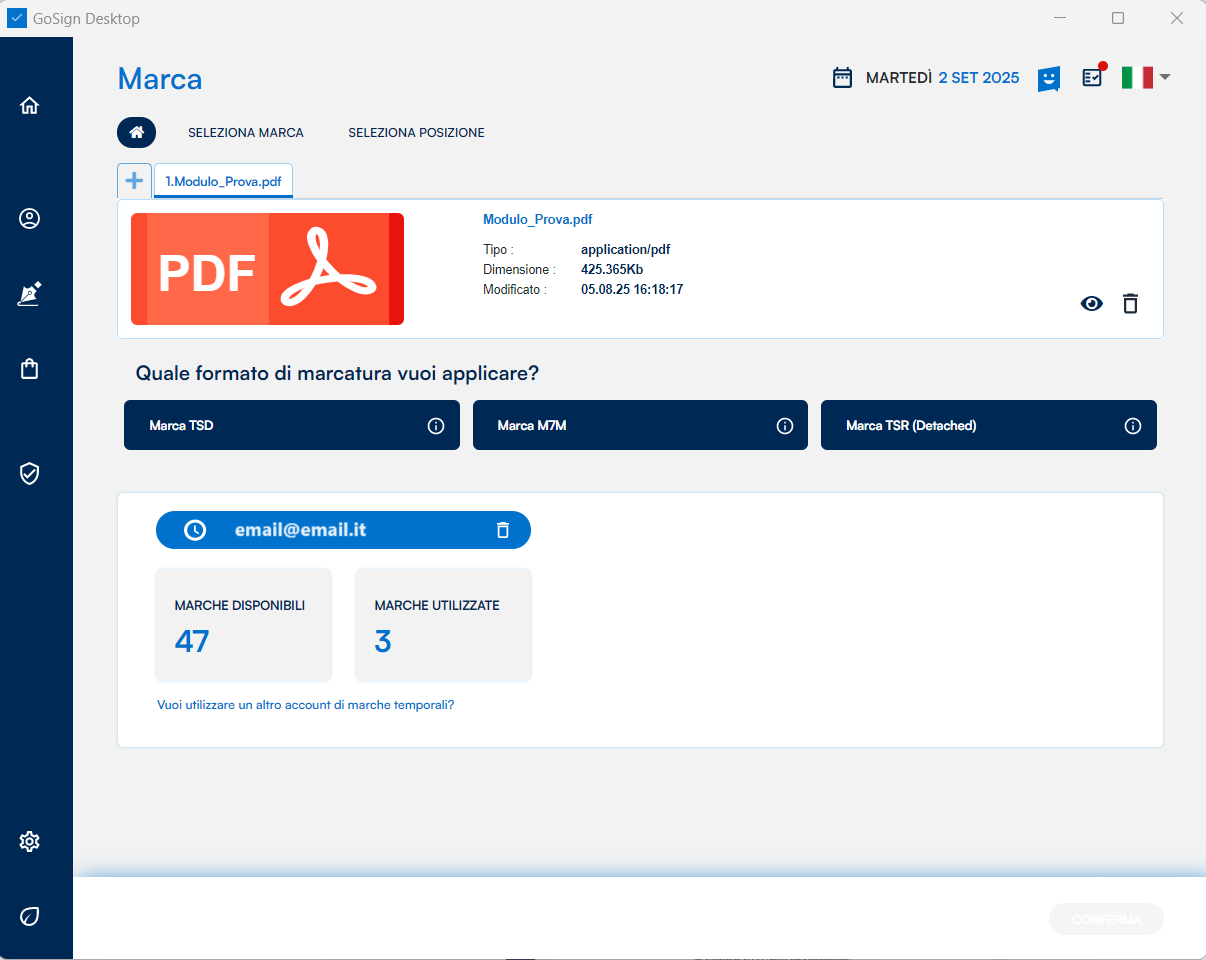The height and width of the screenshot is (960, 1206).
Task: Remove email@email.it timestamp account
Action: pos(503,530)
